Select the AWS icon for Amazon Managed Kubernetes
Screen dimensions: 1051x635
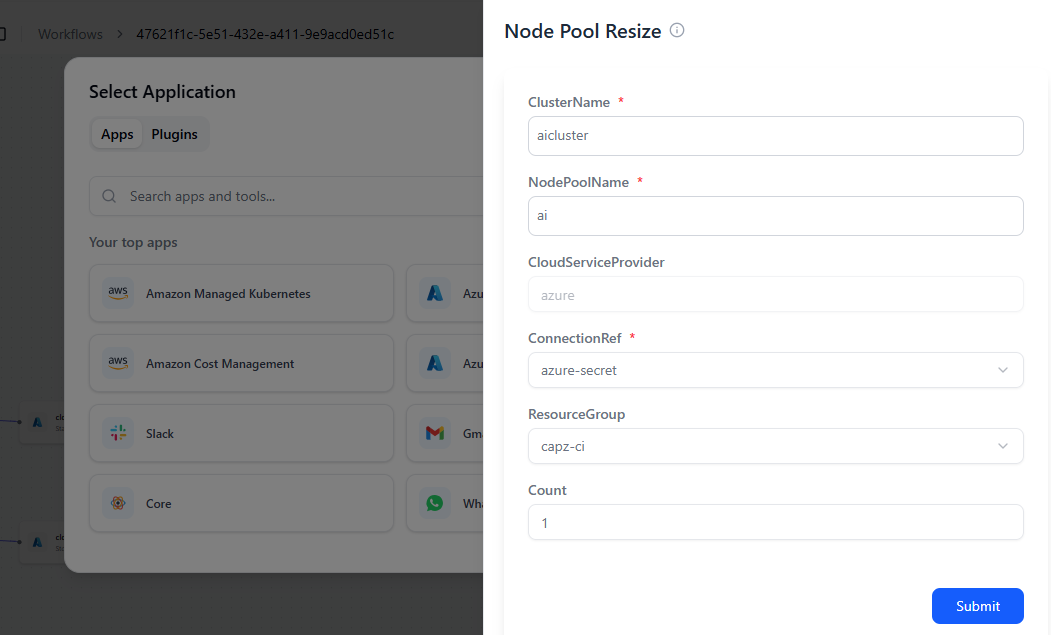pos(118,294)
